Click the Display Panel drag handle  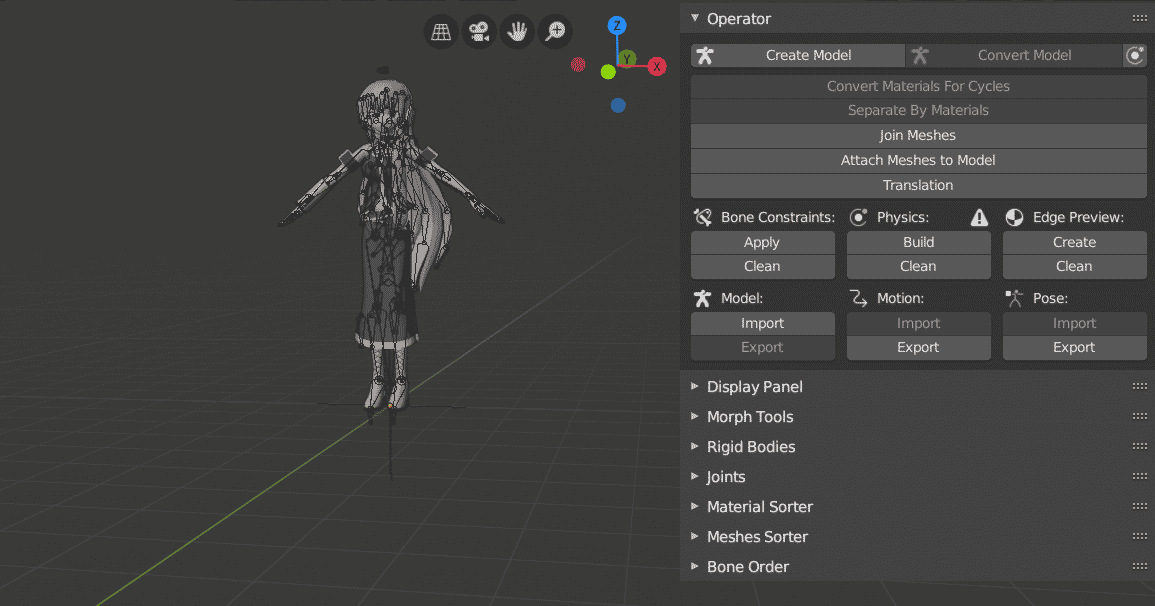(1140, 386)
